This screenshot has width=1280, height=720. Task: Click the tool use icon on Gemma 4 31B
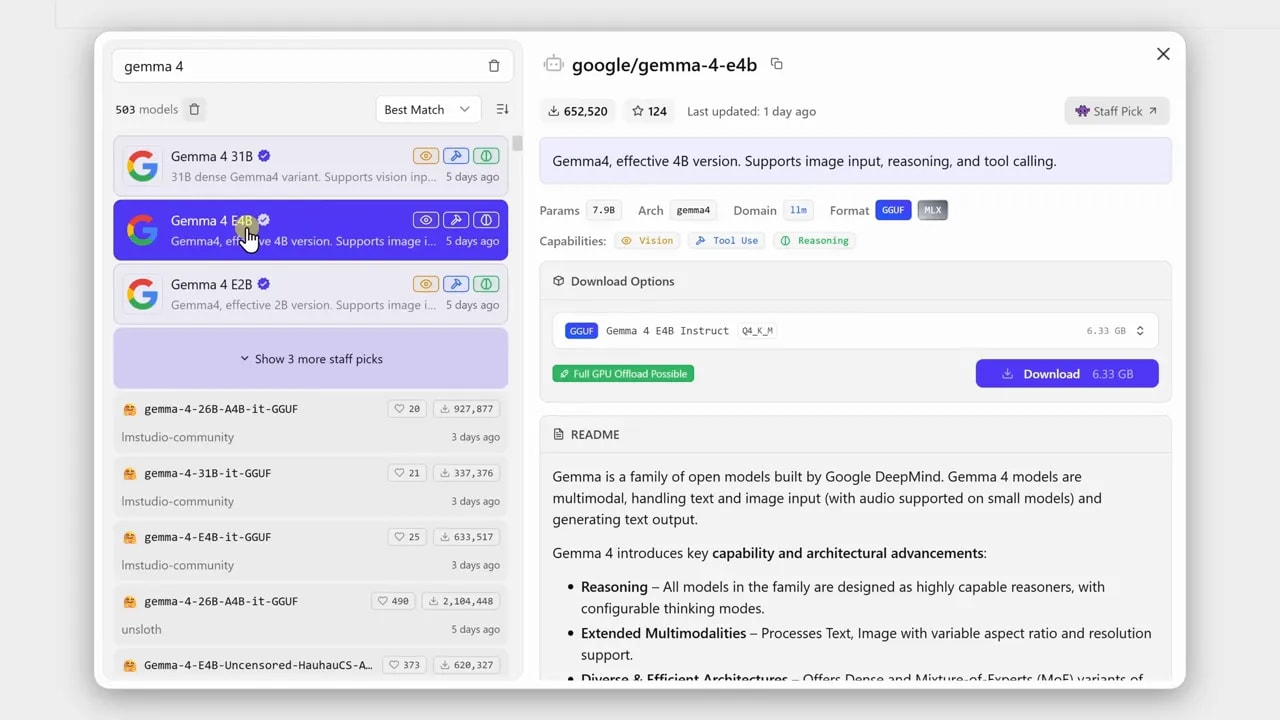pyautogui.click(x=456, y=156)
